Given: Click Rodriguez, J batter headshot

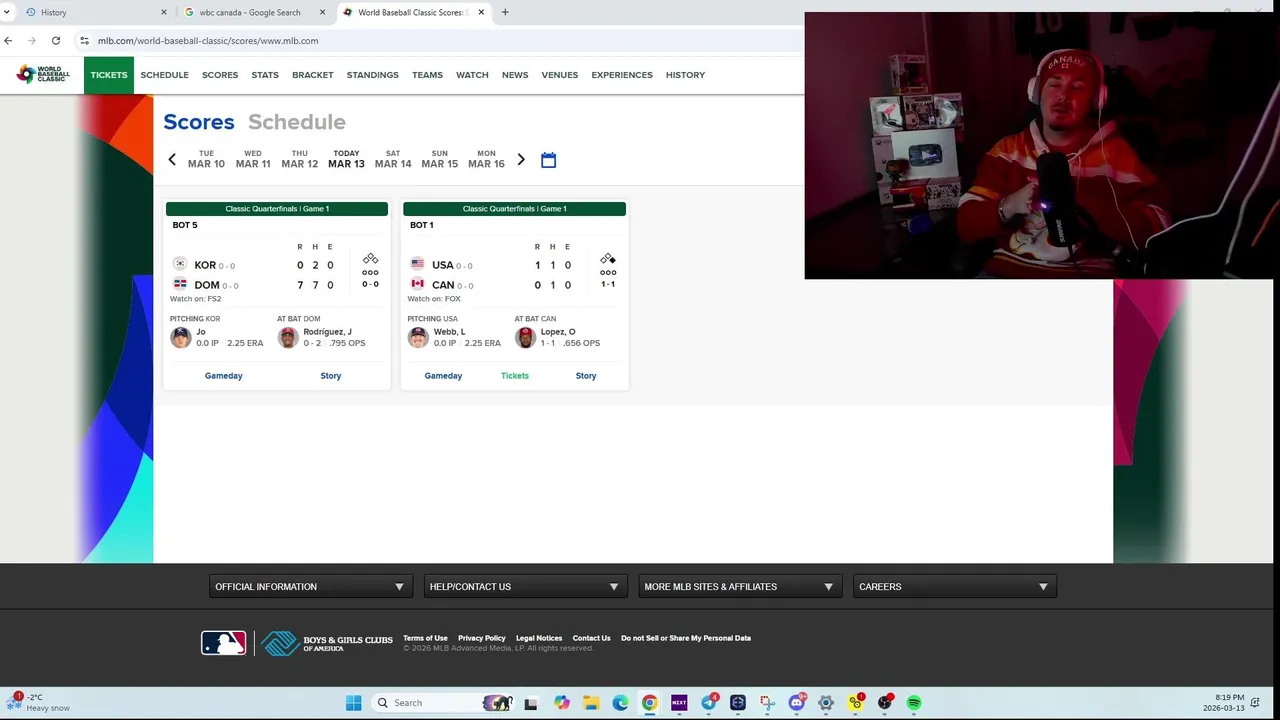Looking at the screenshot, I should coord(288,337).
